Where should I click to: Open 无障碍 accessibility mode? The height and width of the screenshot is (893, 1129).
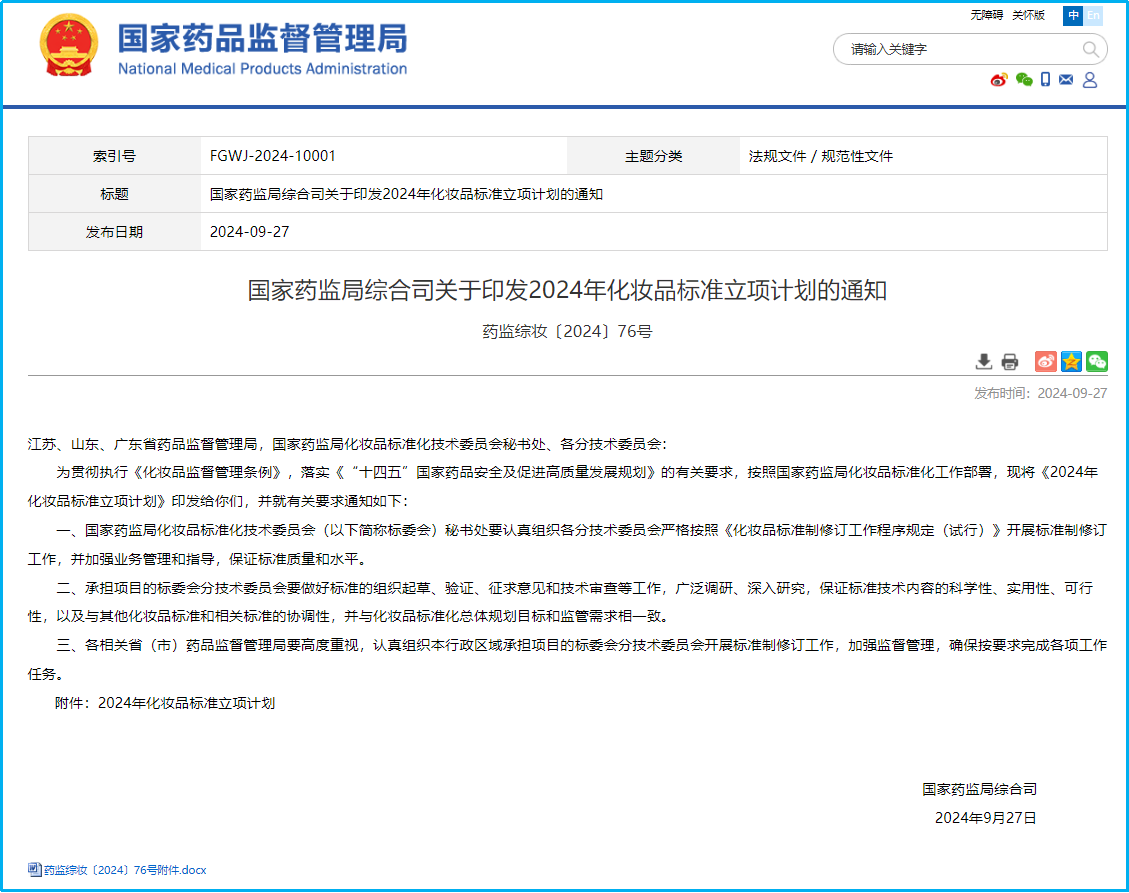pos(986,15)
